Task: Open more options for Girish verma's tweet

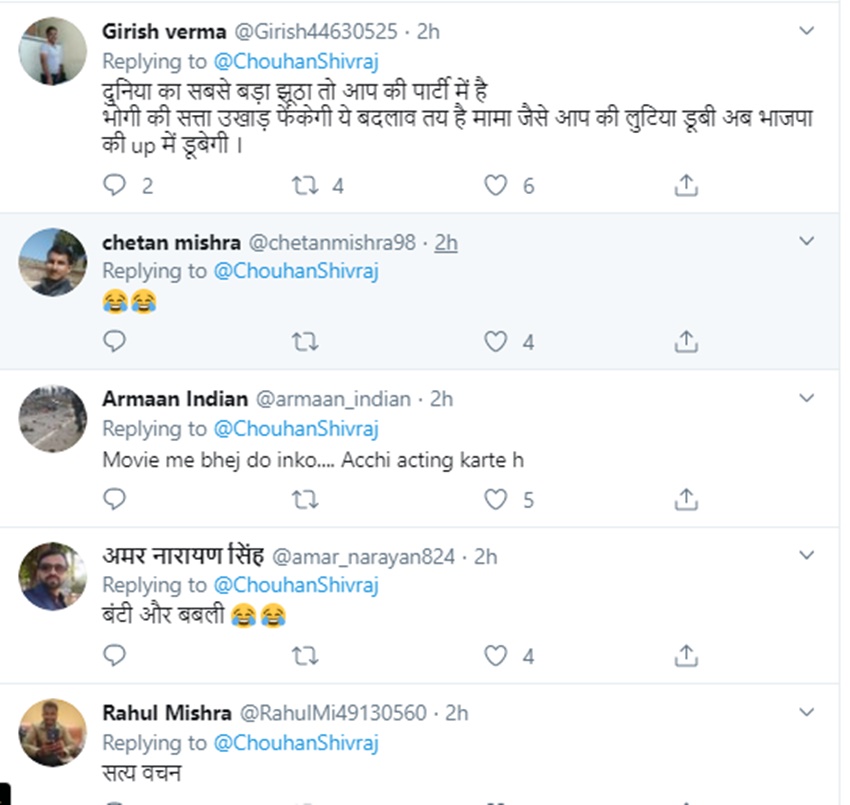Action: [807, 32]
